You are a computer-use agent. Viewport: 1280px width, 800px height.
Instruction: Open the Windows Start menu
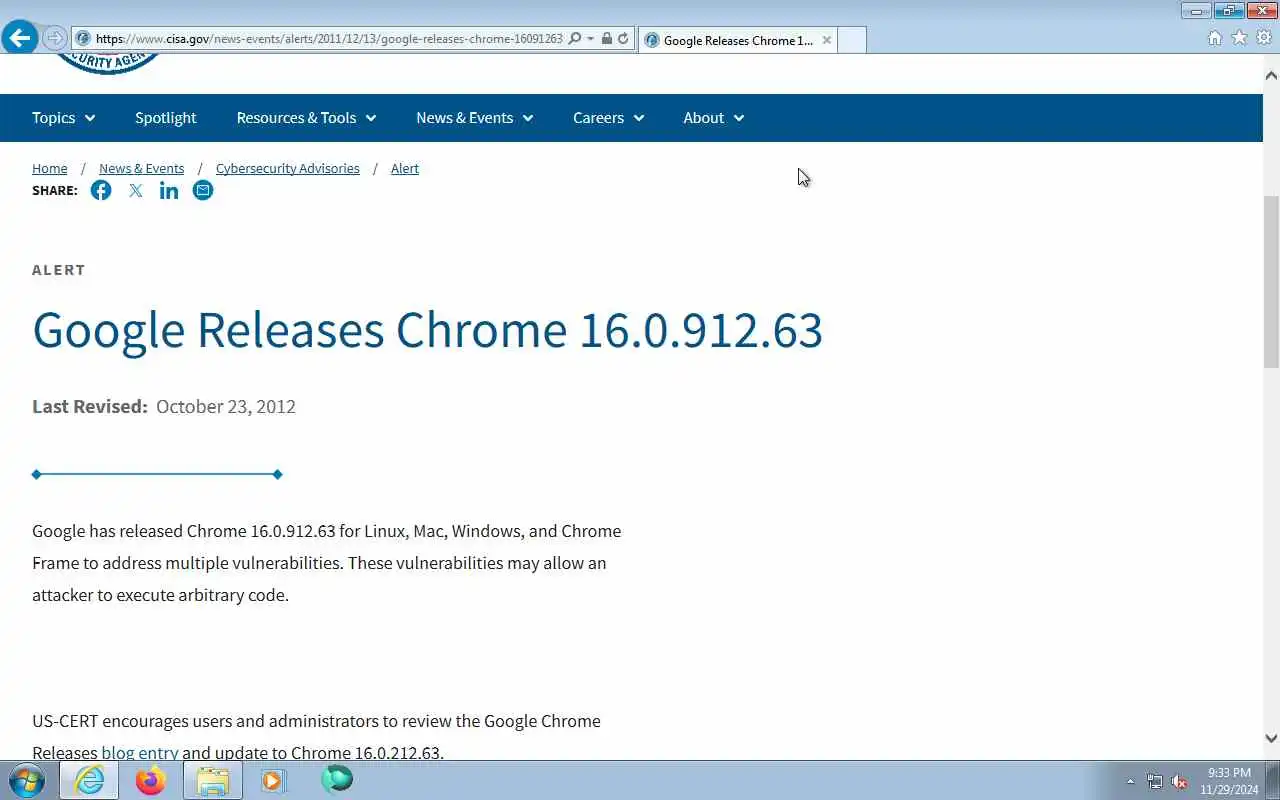coord(27,780)
